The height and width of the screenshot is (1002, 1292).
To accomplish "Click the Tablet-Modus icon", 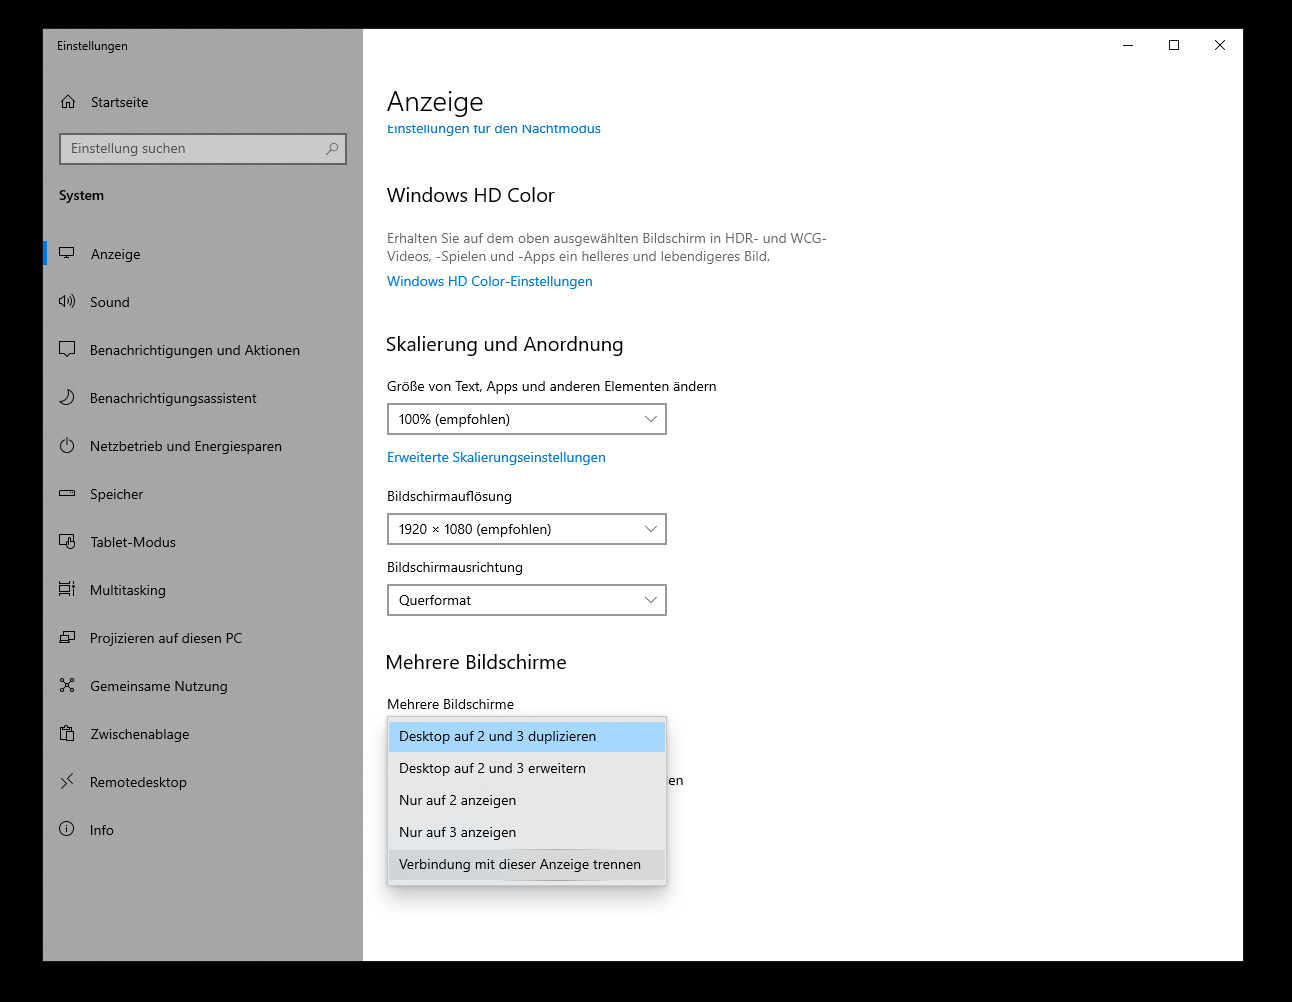I will pyautogui.click(x=67, y=541).
